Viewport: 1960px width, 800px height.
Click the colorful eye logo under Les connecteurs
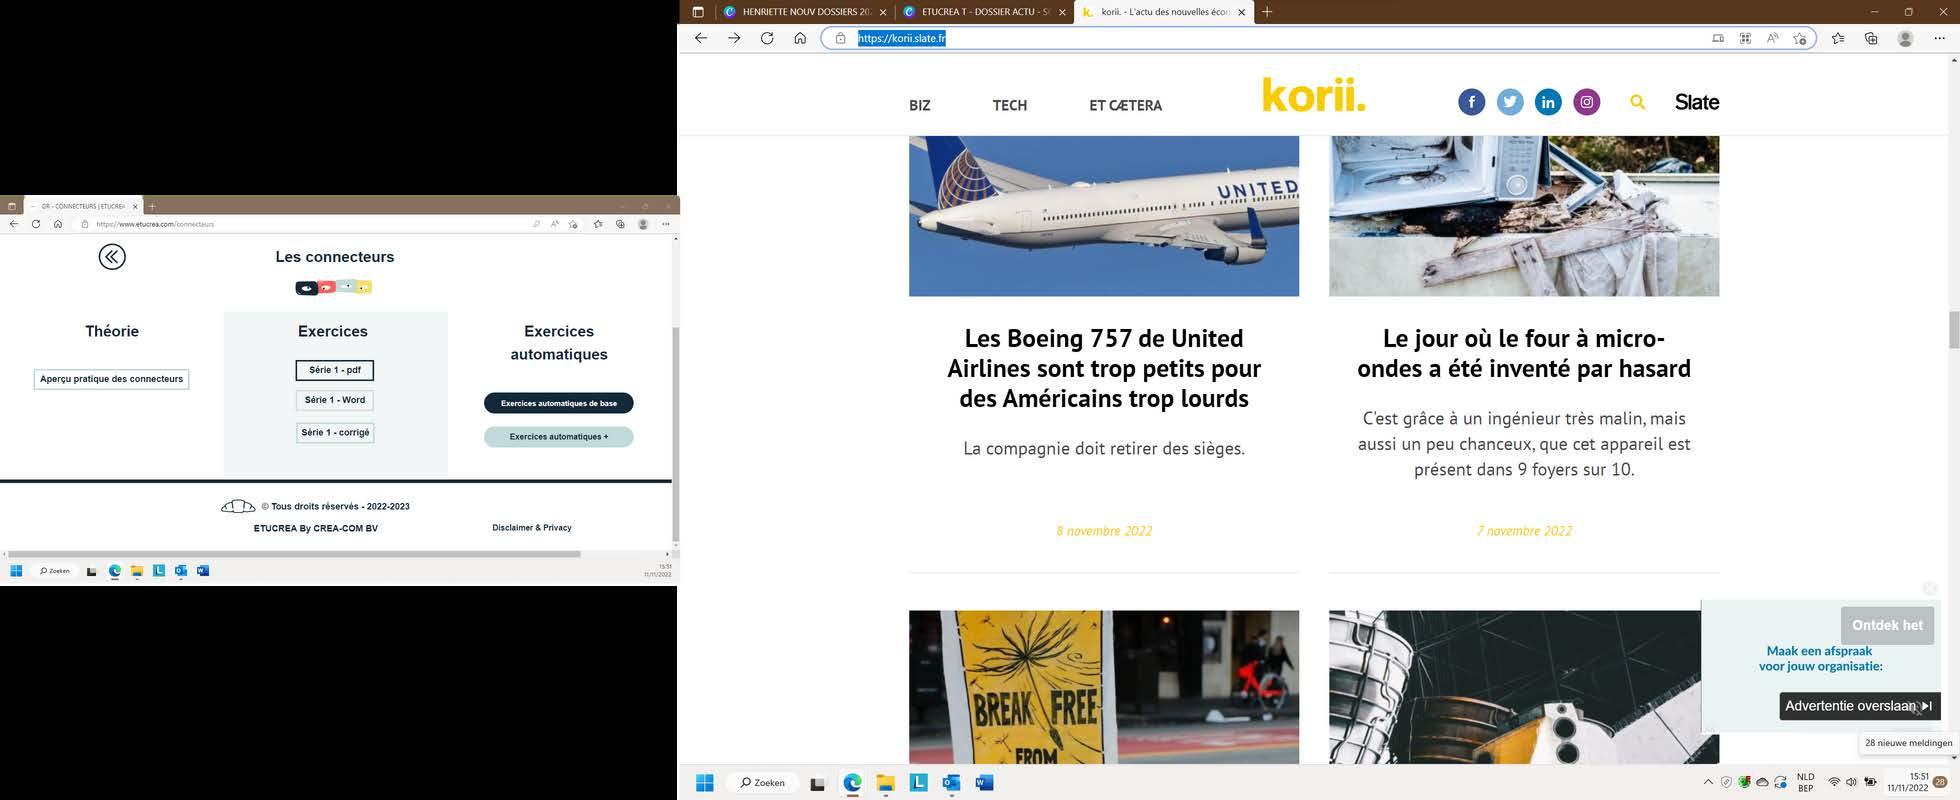pos(334,287)
